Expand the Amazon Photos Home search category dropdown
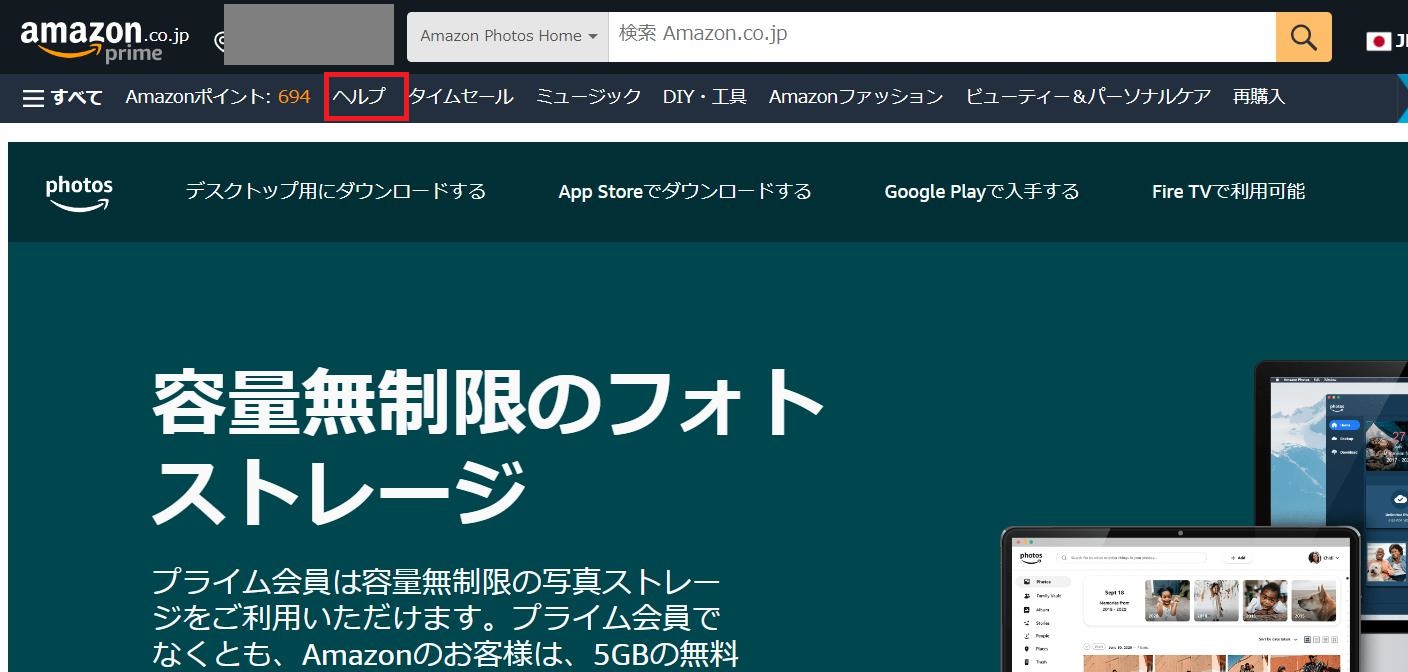Screen dimensions: 1408x672 508,36
